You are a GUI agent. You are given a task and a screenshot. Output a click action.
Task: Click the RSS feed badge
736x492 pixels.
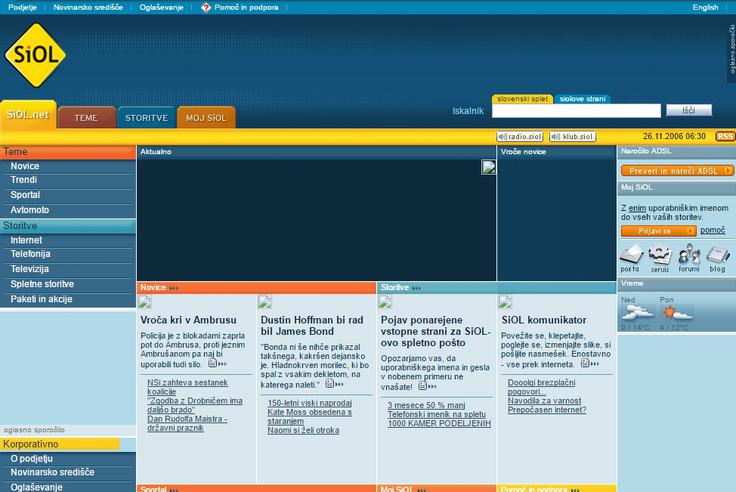pos(724,136)
